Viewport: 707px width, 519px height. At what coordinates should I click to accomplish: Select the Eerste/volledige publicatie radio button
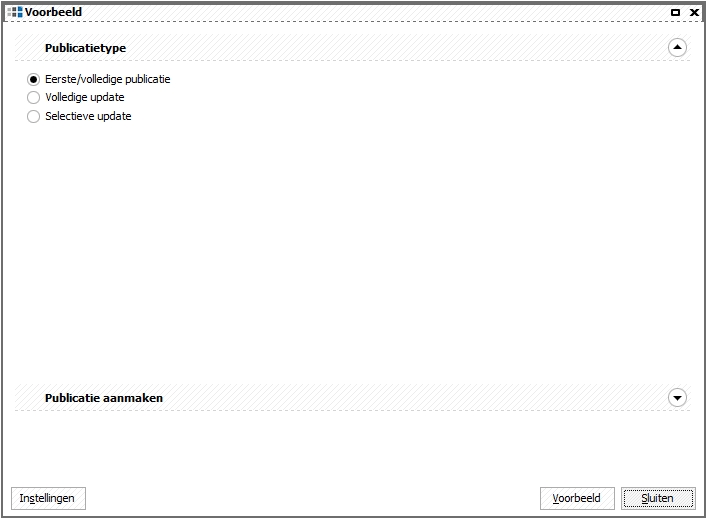click(33, 79)
